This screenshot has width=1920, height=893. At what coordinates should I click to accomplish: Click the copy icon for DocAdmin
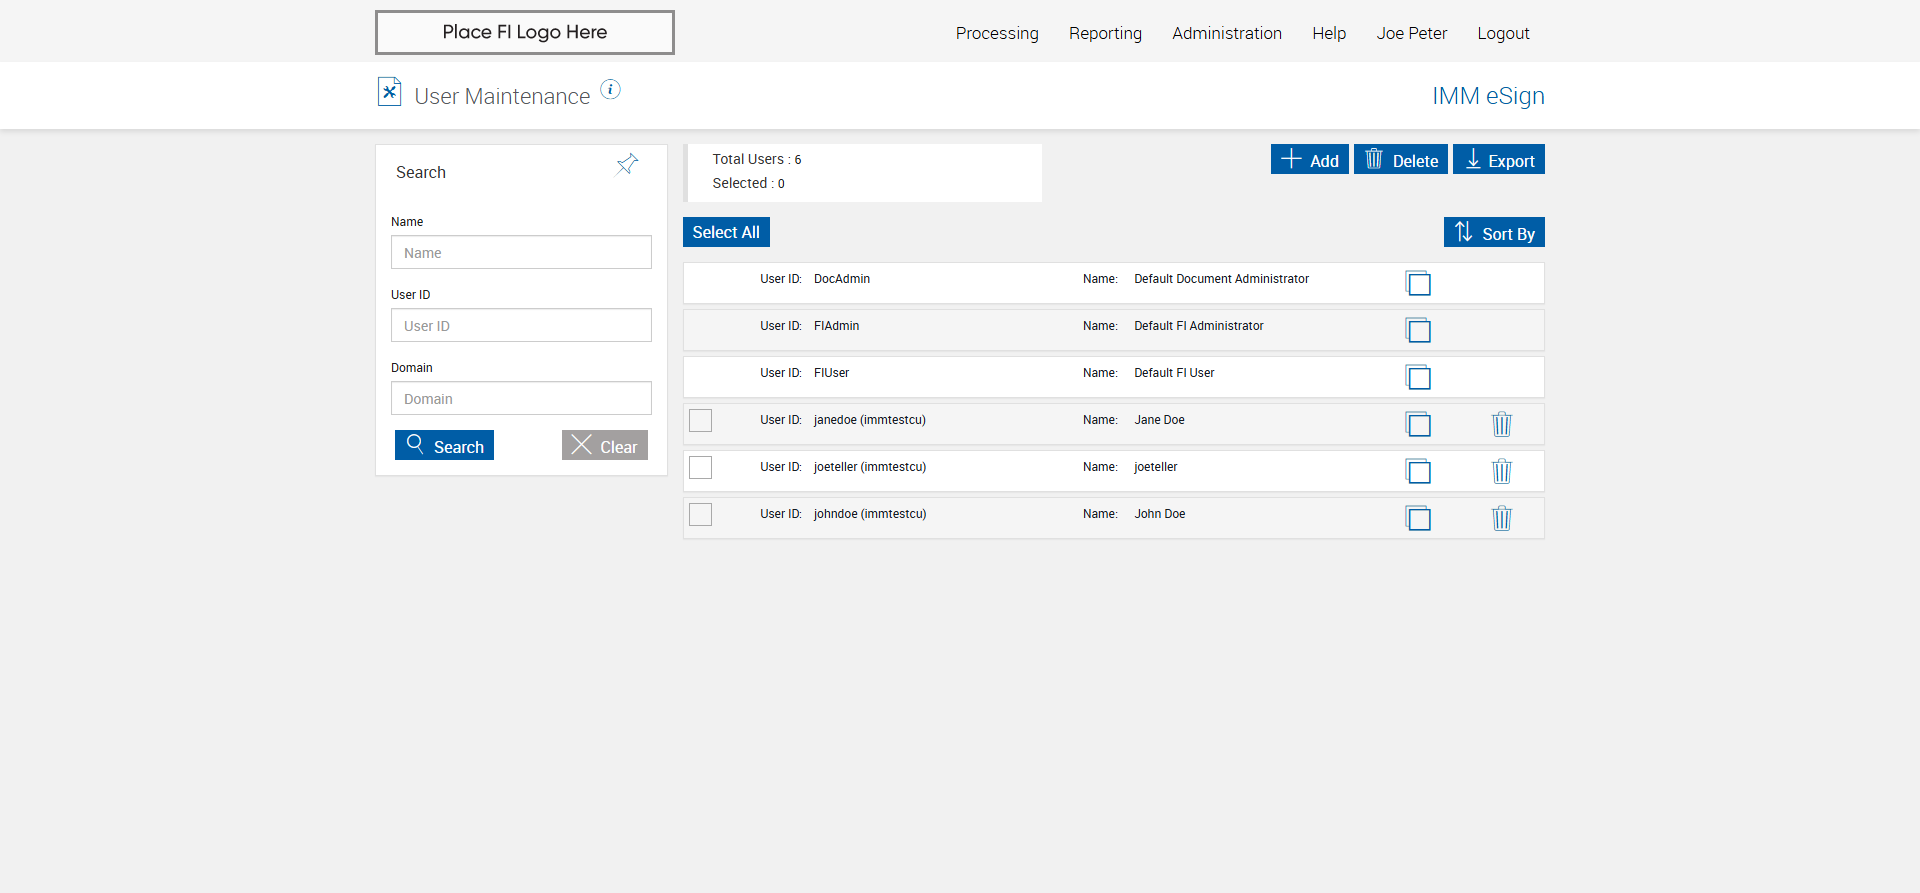pos(1418,284)
